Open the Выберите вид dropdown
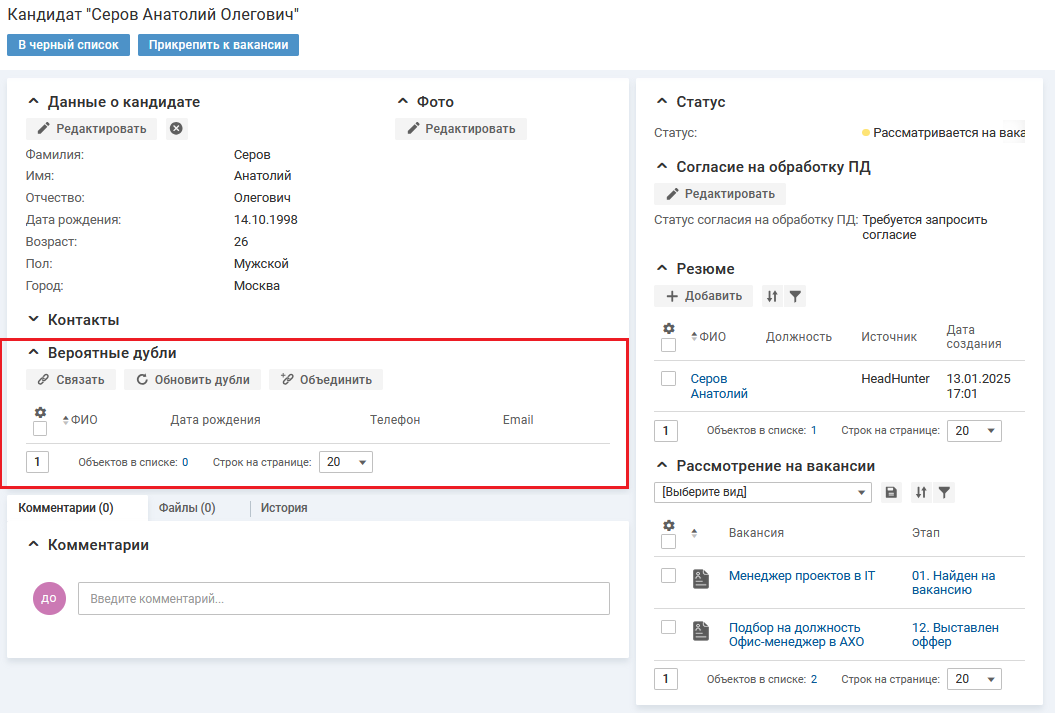This screenshot has height=713, width=1055. pyautogui.click(x=763, y=492)
